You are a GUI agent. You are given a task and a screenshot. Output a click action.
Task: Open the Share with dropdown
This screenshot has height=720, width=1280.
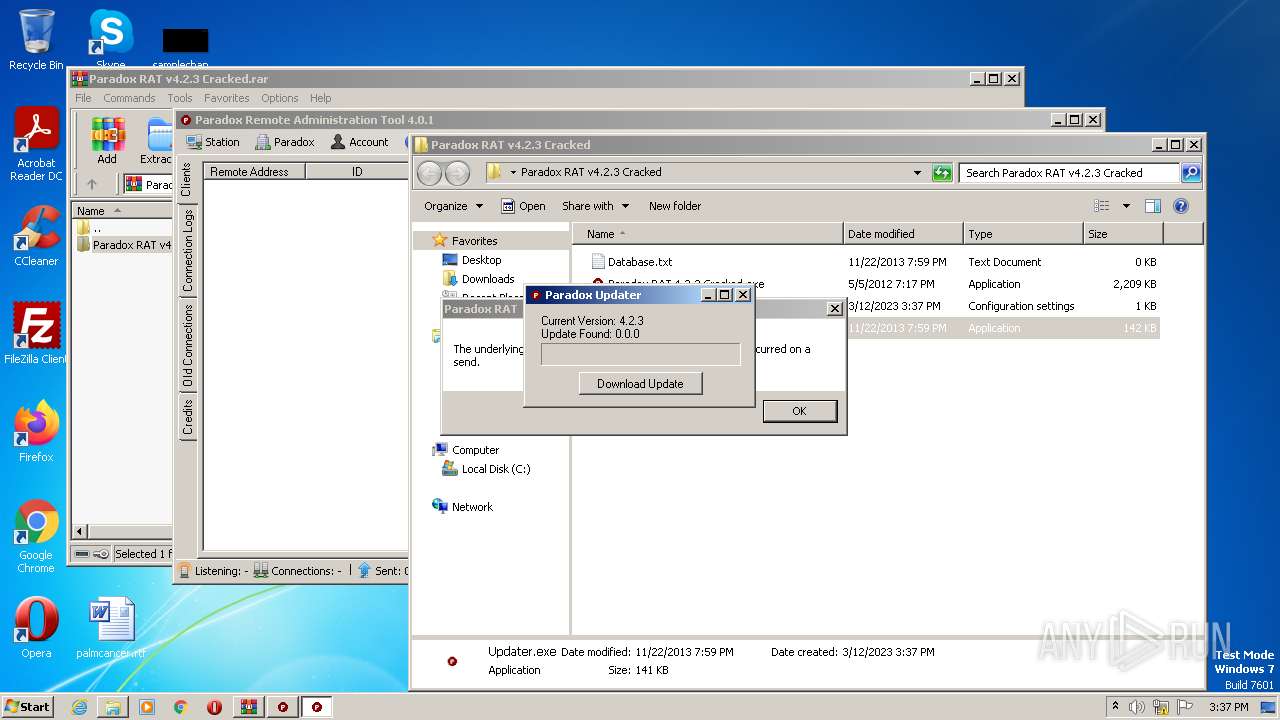(x=596, y=206)
